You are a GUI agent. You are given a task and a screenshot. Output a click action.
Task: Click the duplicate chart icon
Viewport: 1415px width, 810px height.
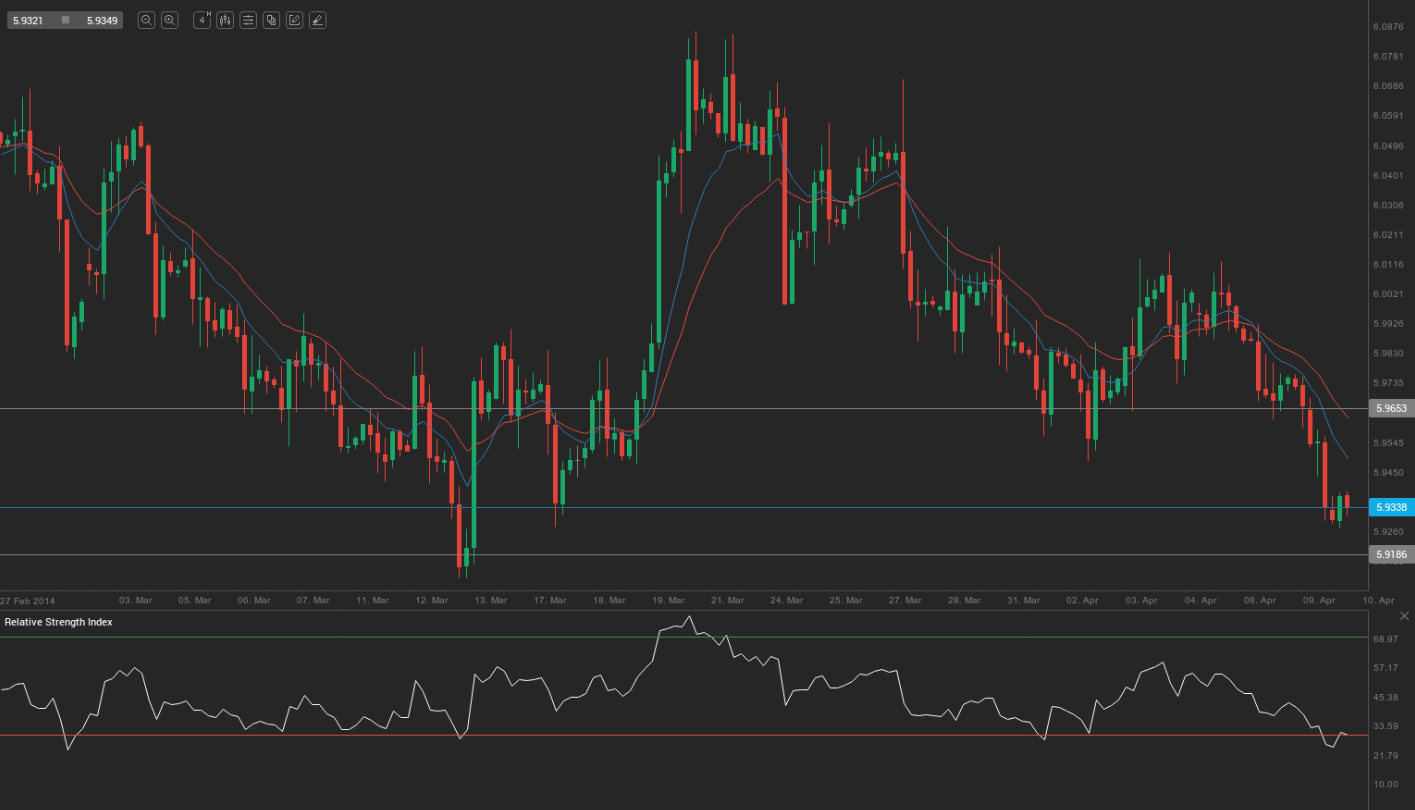click(x=271, y=20)
